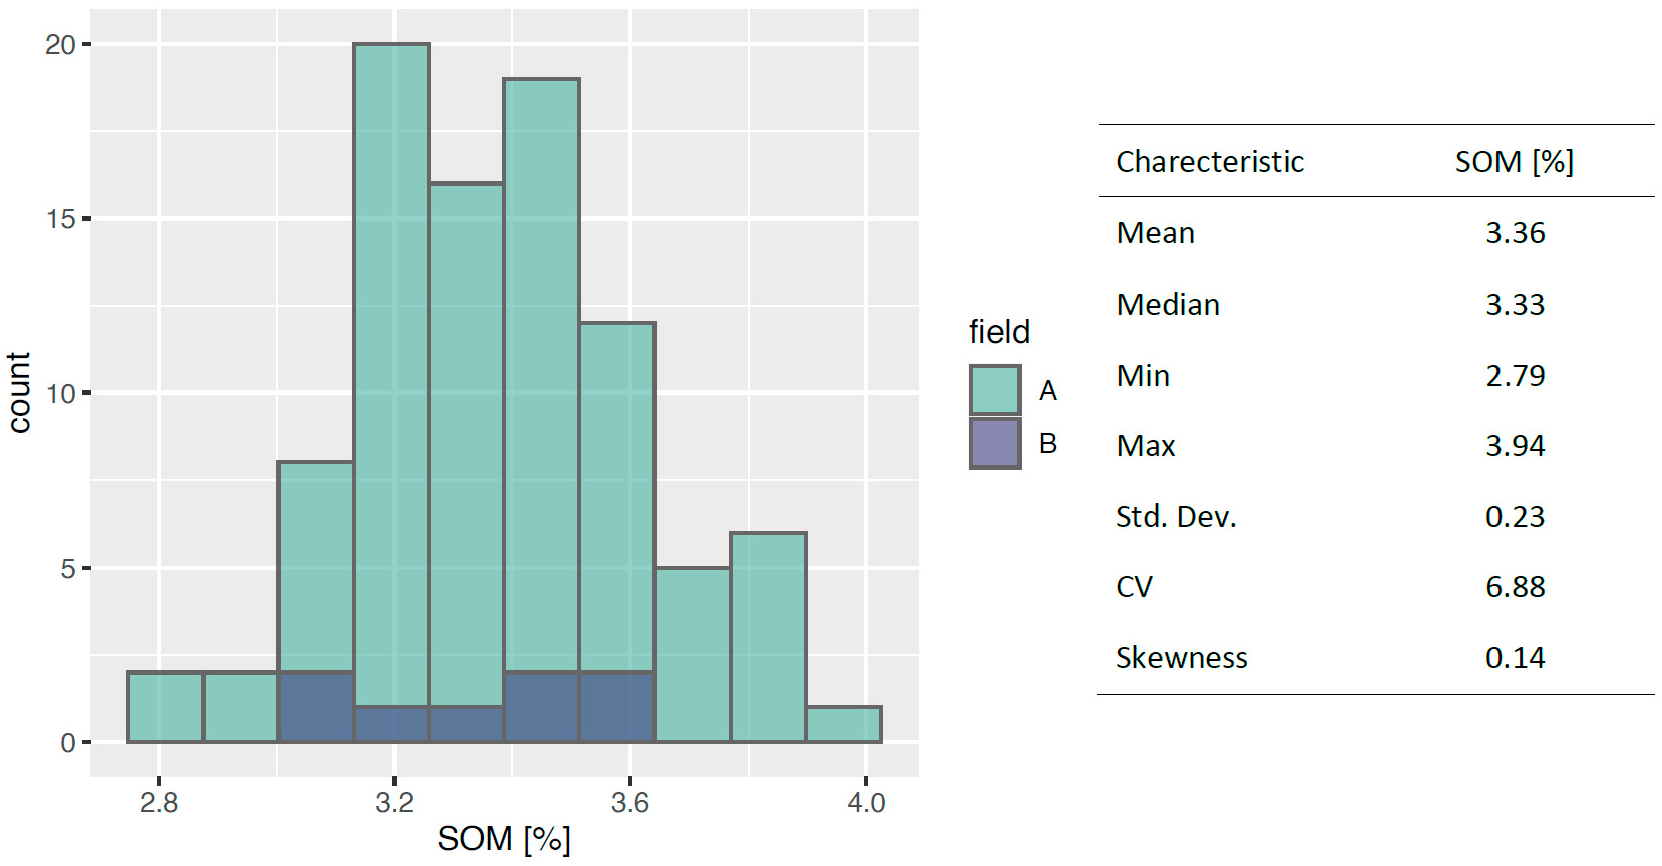Viewport: 1662px width, 866px height.
Task: Click the 'SOM [%]' table column header
Action: [x=1514, y=162]
